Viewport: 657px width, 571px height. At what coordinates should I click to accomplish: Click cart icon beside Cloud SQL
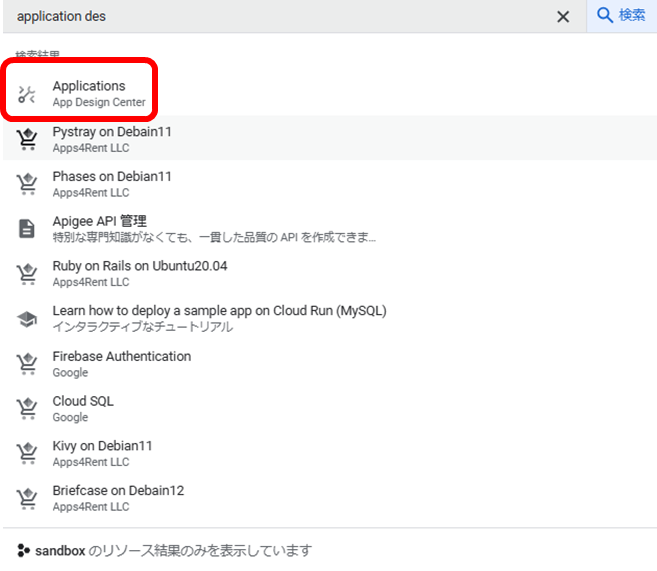click(27, 408)
